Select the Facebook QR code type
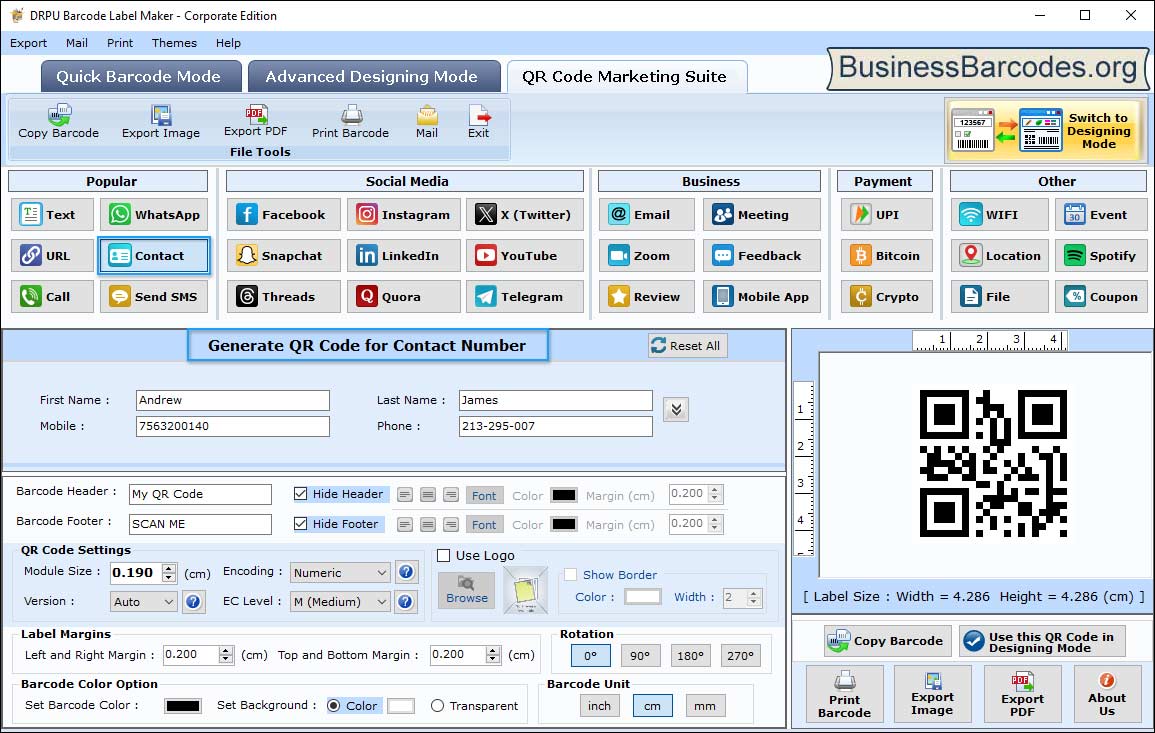Image resolution: width=1155 pixels, height=733 pixels. pos(284,214)
